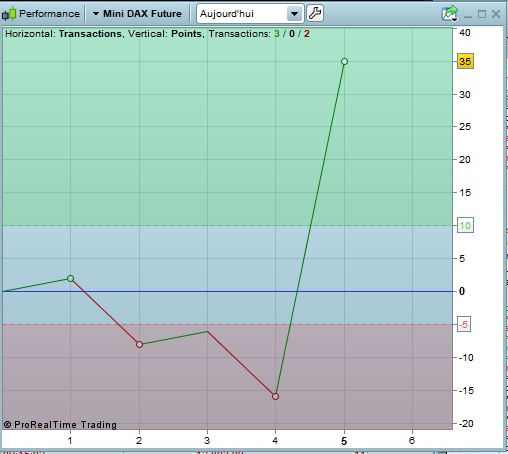Open the settings wrench icon

click(315, 14)
